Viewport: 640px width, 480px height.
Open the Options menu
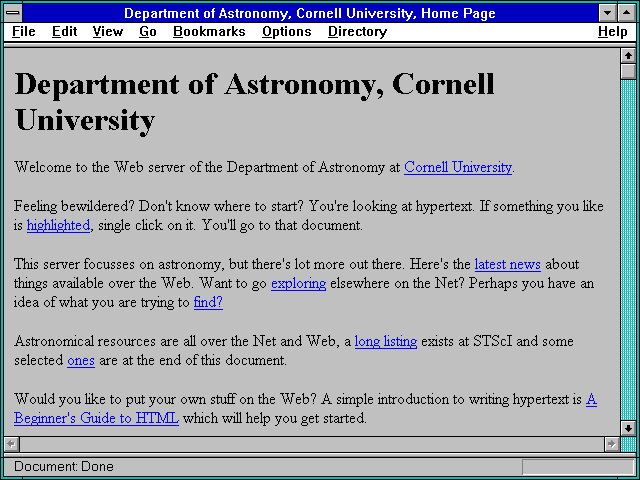(x=287, y=32)
